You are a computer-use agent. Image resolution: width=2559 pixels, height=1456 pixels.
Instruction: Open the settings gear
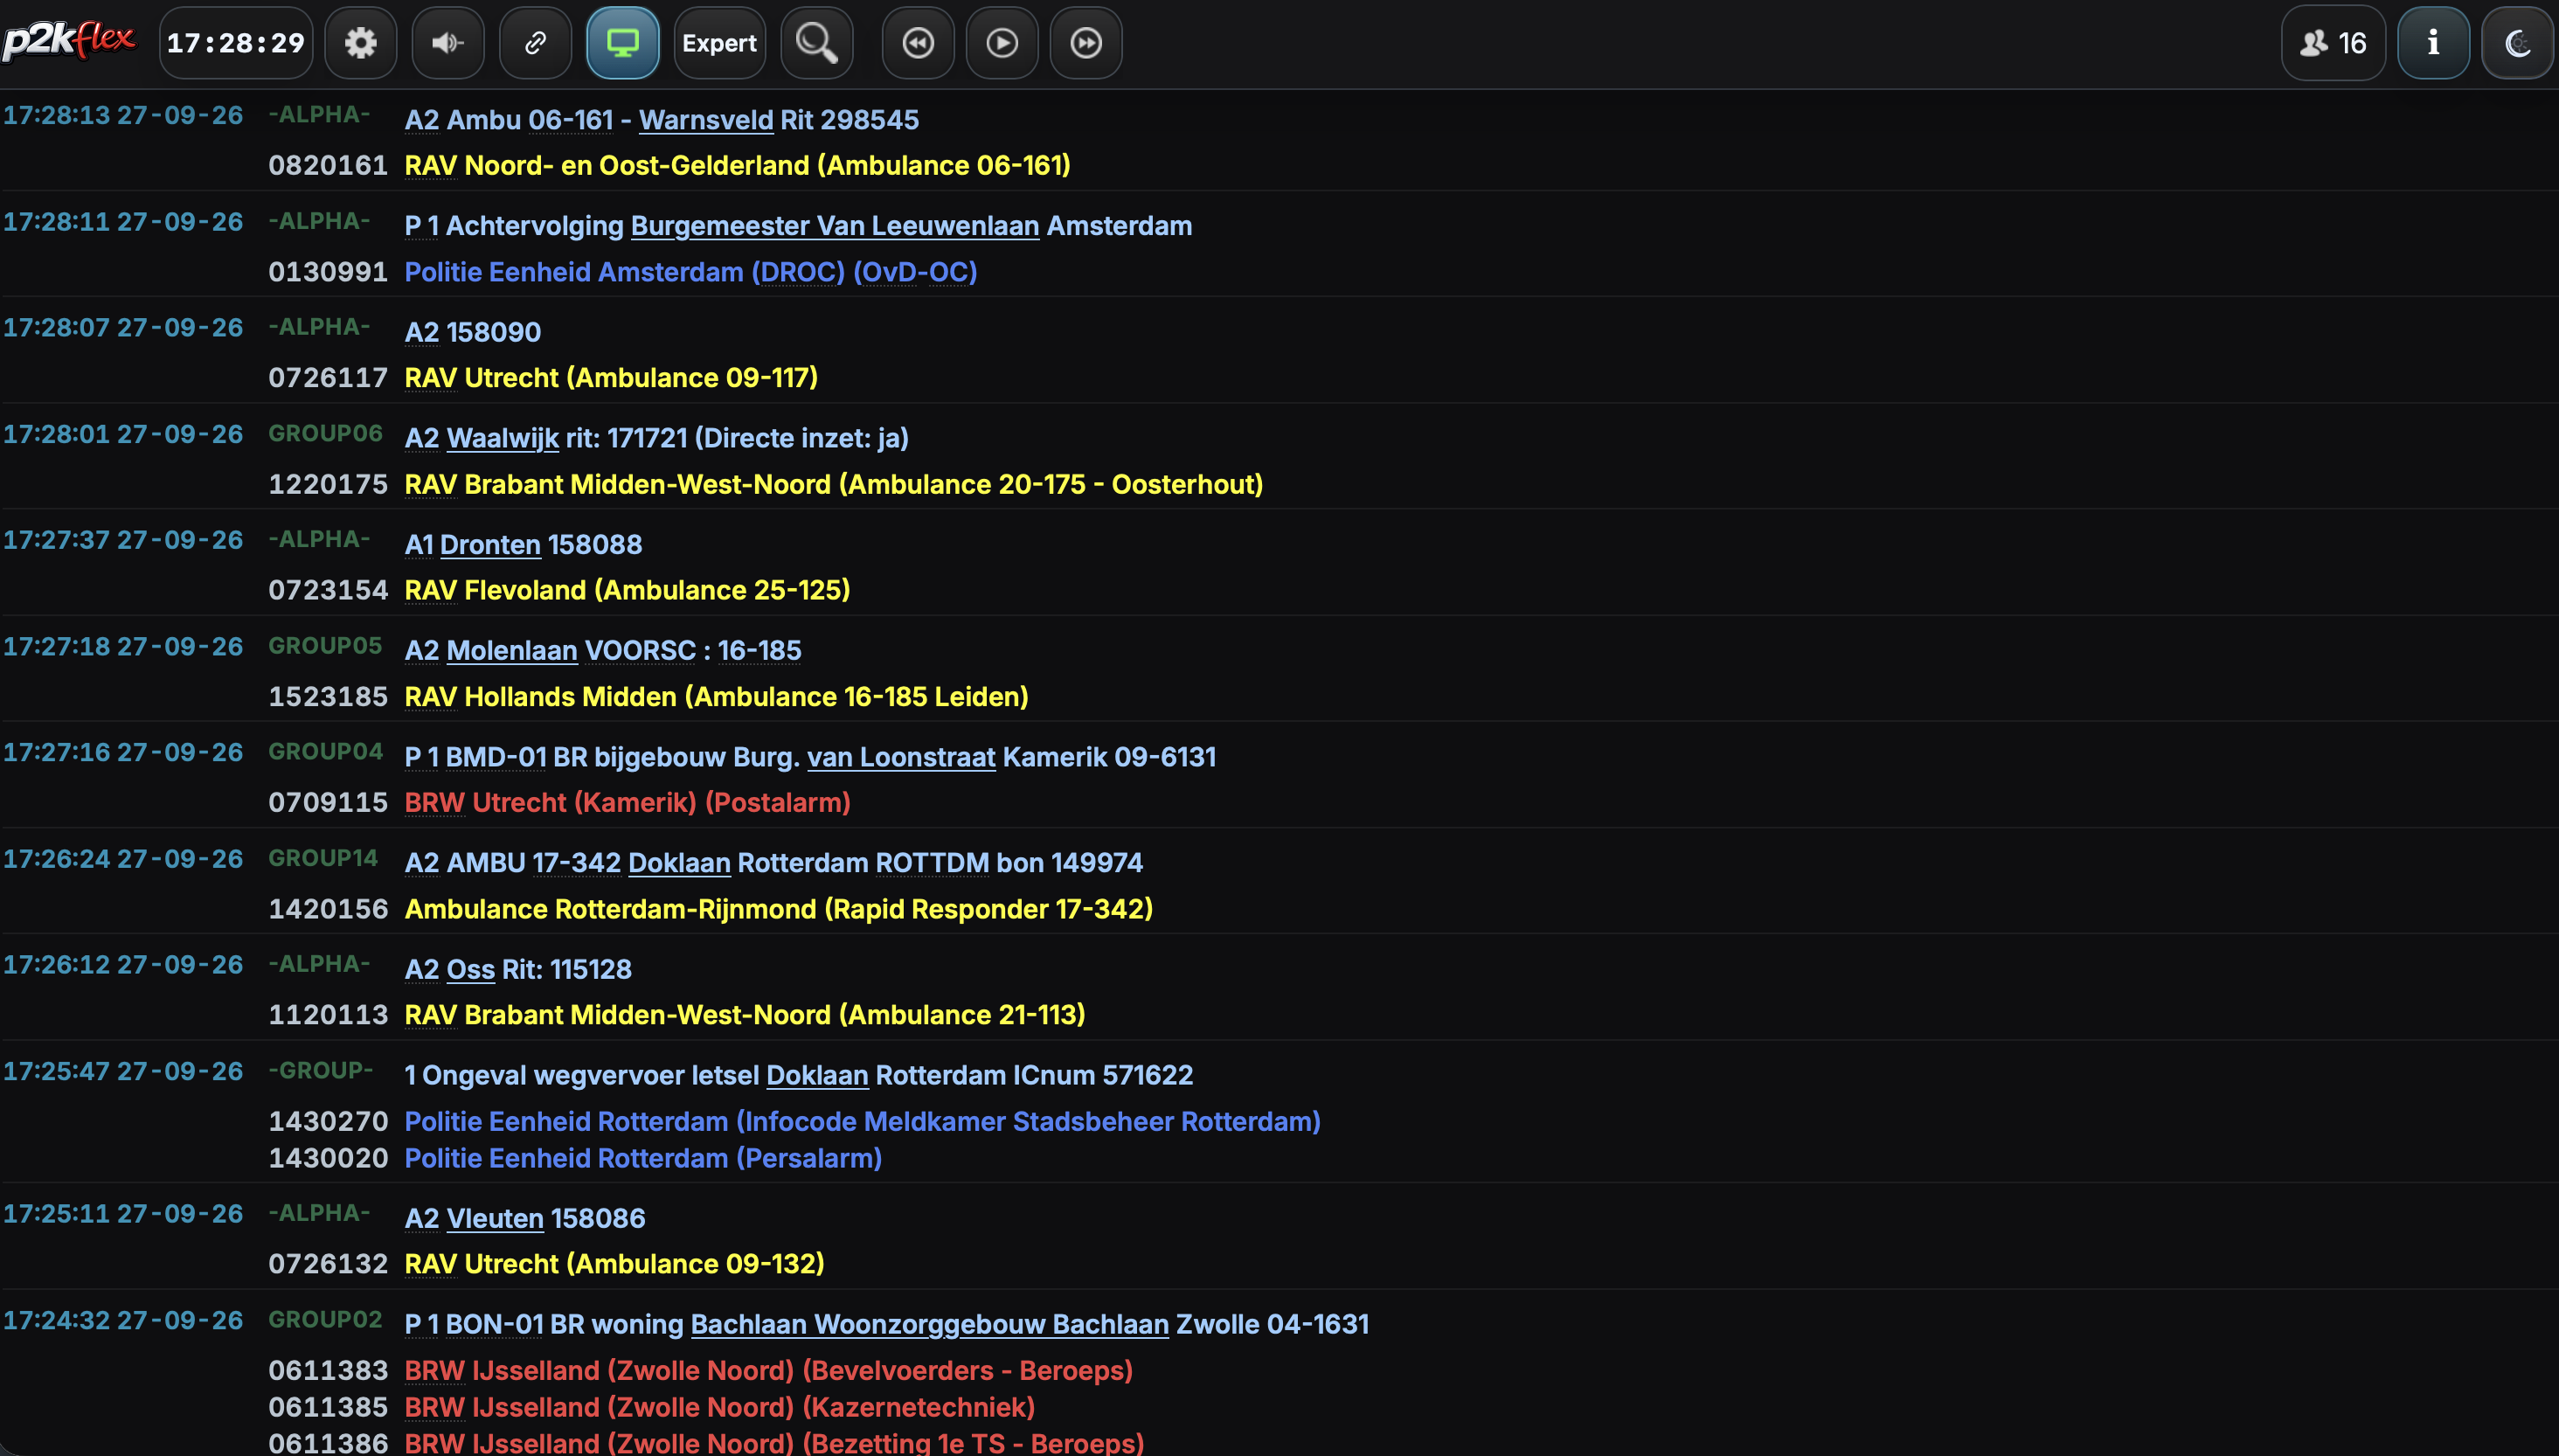pos(360,43)
